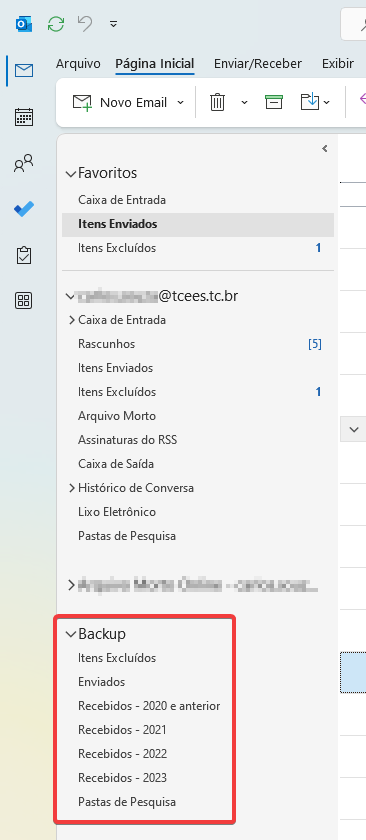366x840 pixels.
Task: Click the Delete trash can icon
Action: pyautogui.click(x=217, y=102)
